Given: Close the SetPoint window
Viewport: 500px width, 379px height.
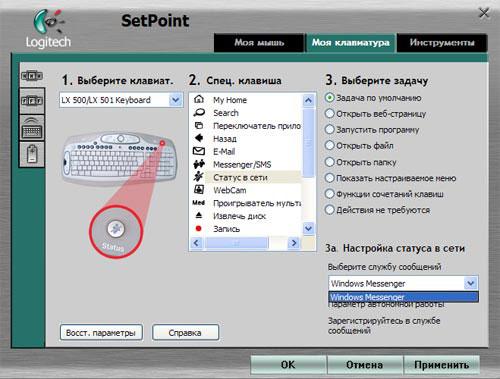Looking at the screenshot, I should click(484, 13).
